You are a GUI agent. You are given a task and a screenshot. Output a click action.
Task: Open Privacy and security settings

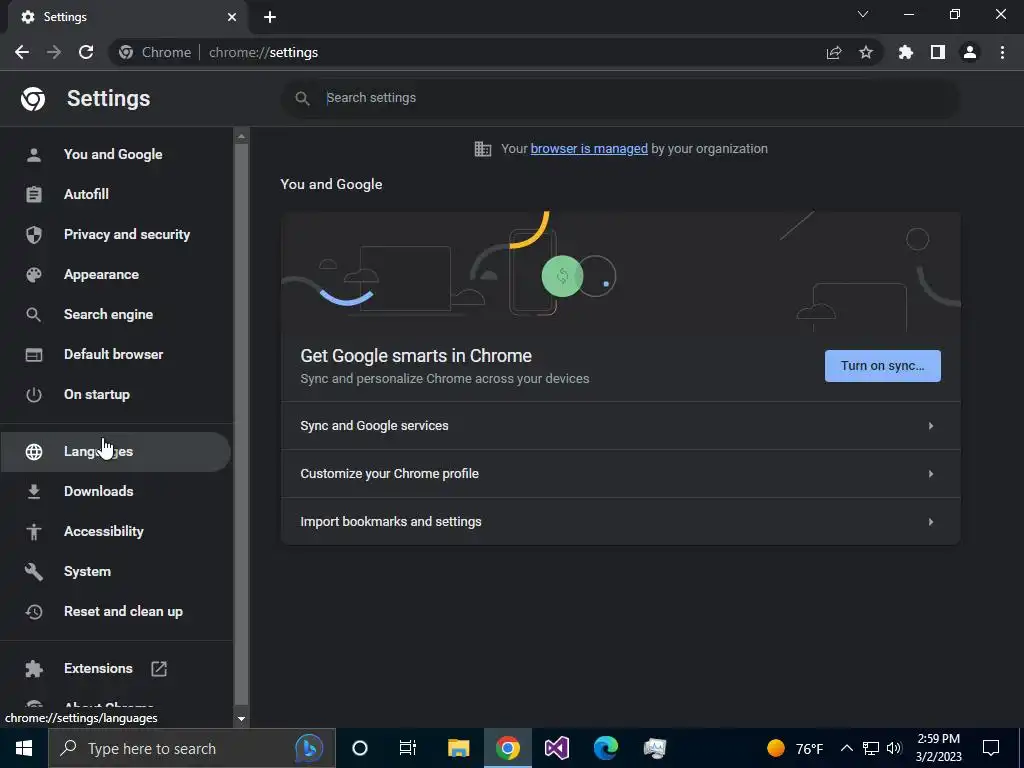[x=115, y=234]
